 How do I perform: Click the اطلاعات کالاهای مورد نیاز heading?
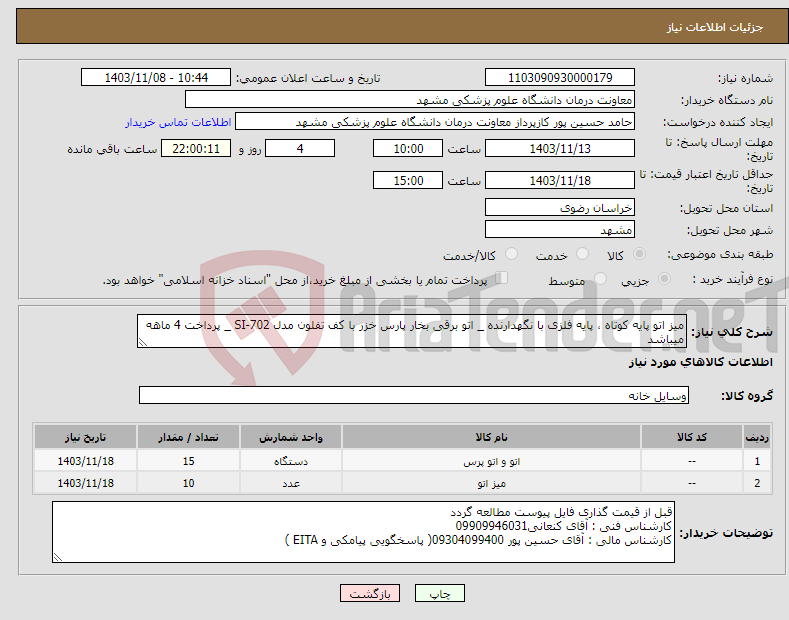(700, 362)
